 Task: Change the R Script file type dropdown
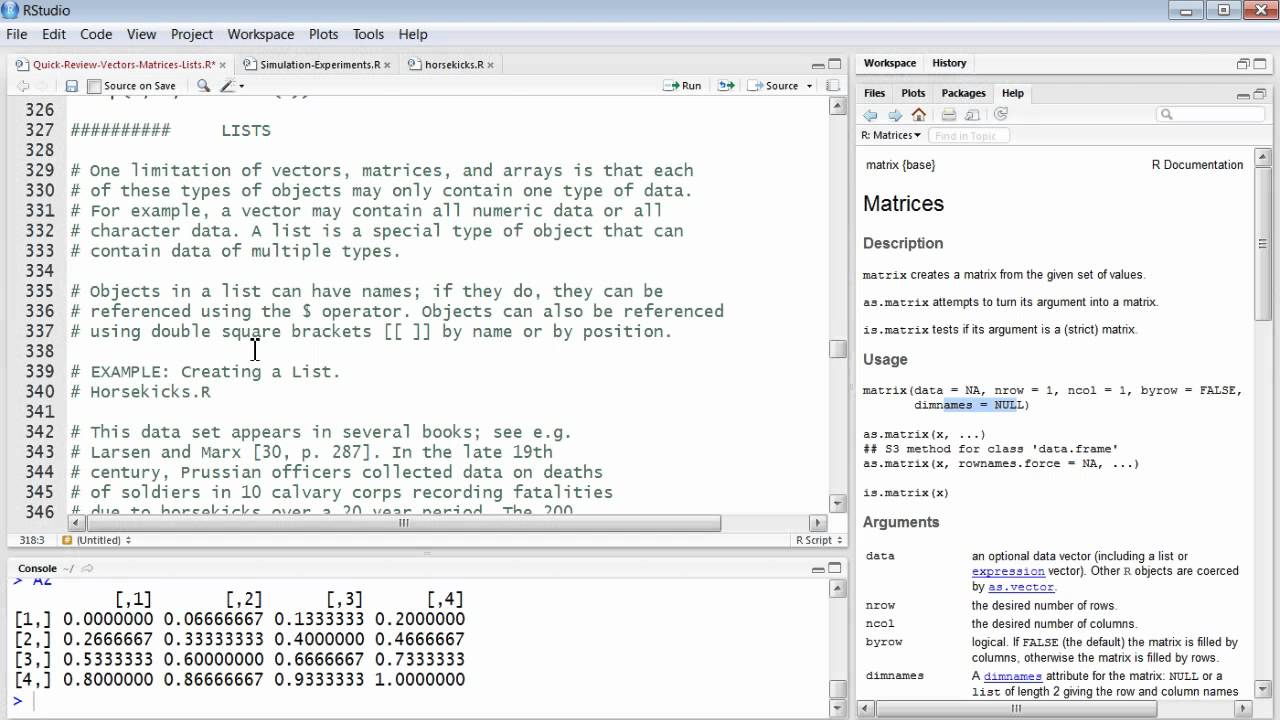819,540
